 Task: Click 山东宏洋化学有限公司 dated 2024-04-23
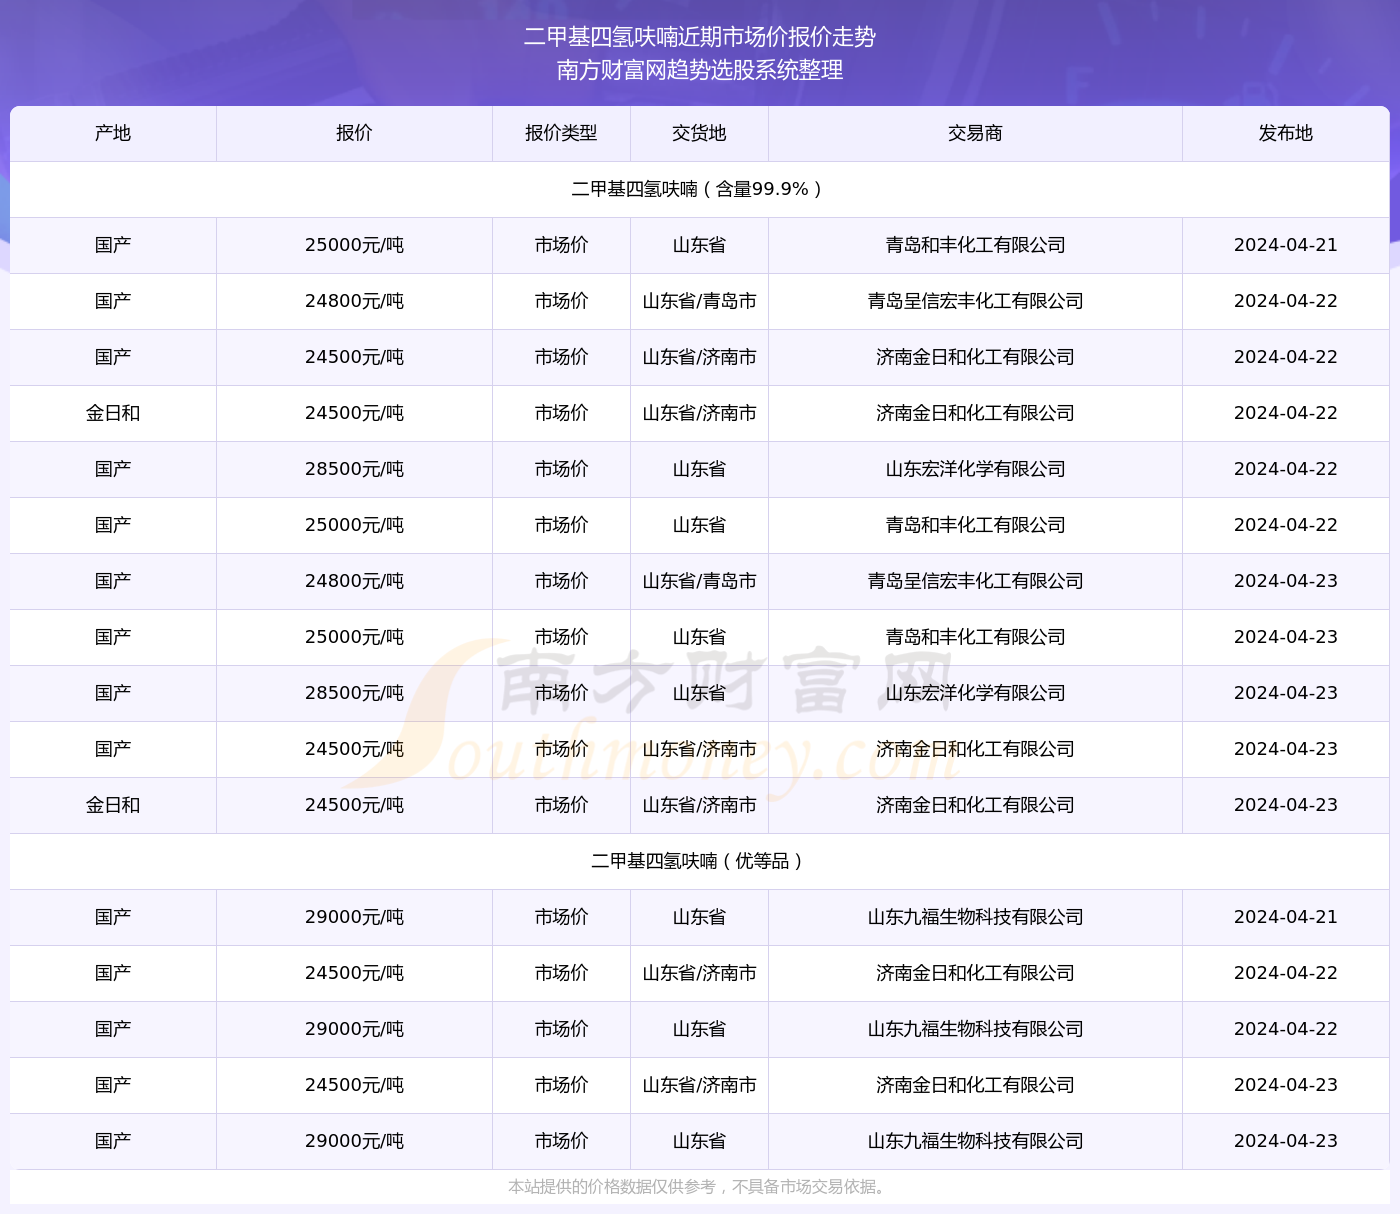pos(975,693)
